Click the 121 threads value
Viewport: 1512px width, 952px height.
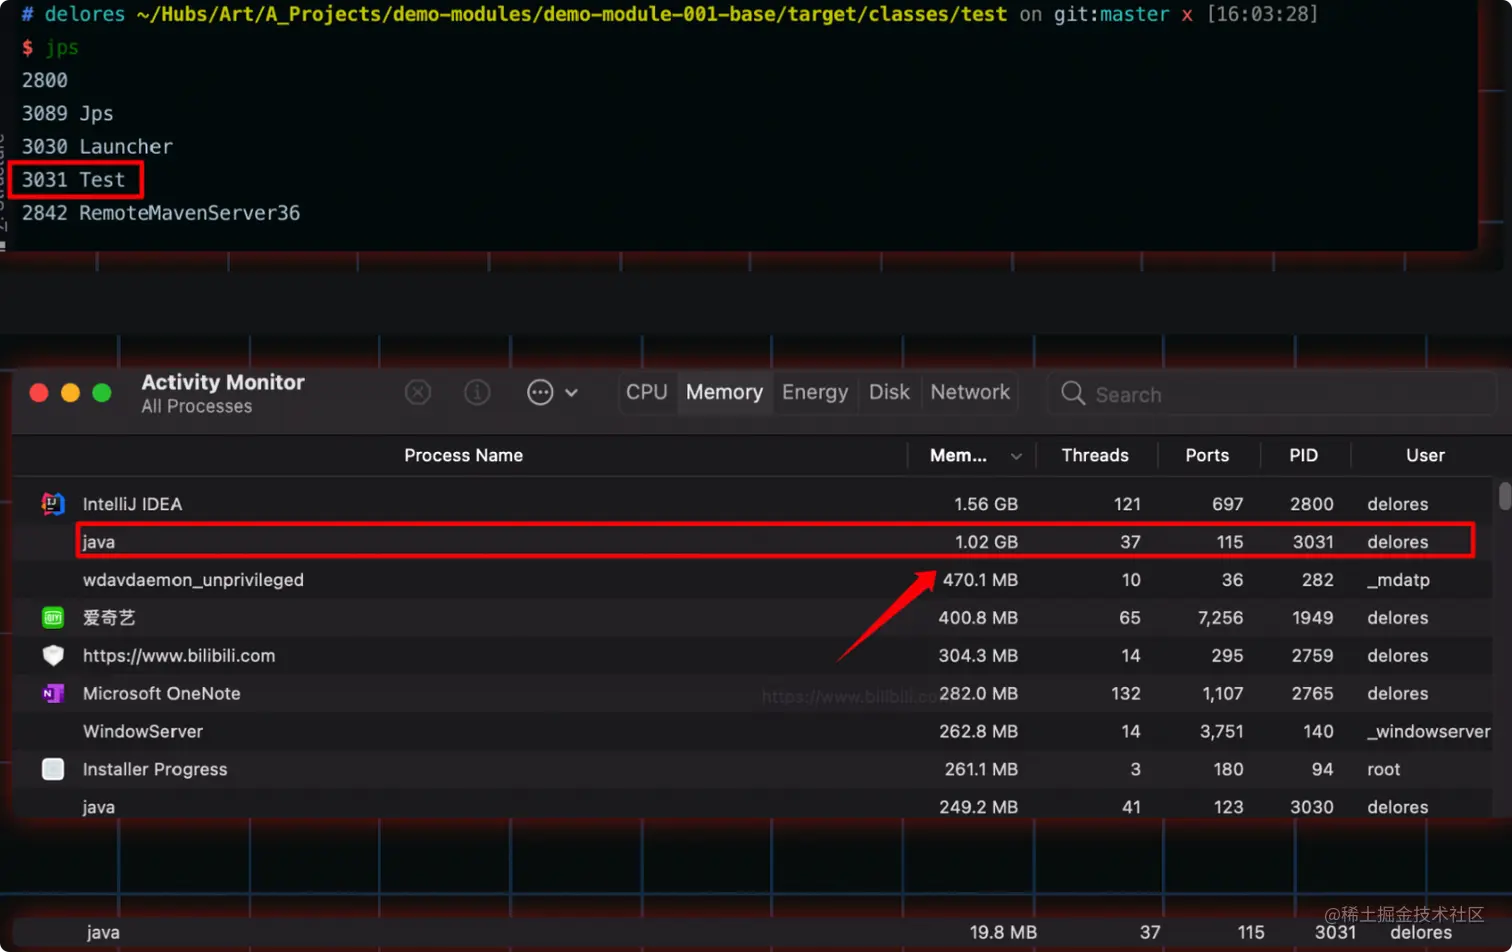(x=1127, y=504)
